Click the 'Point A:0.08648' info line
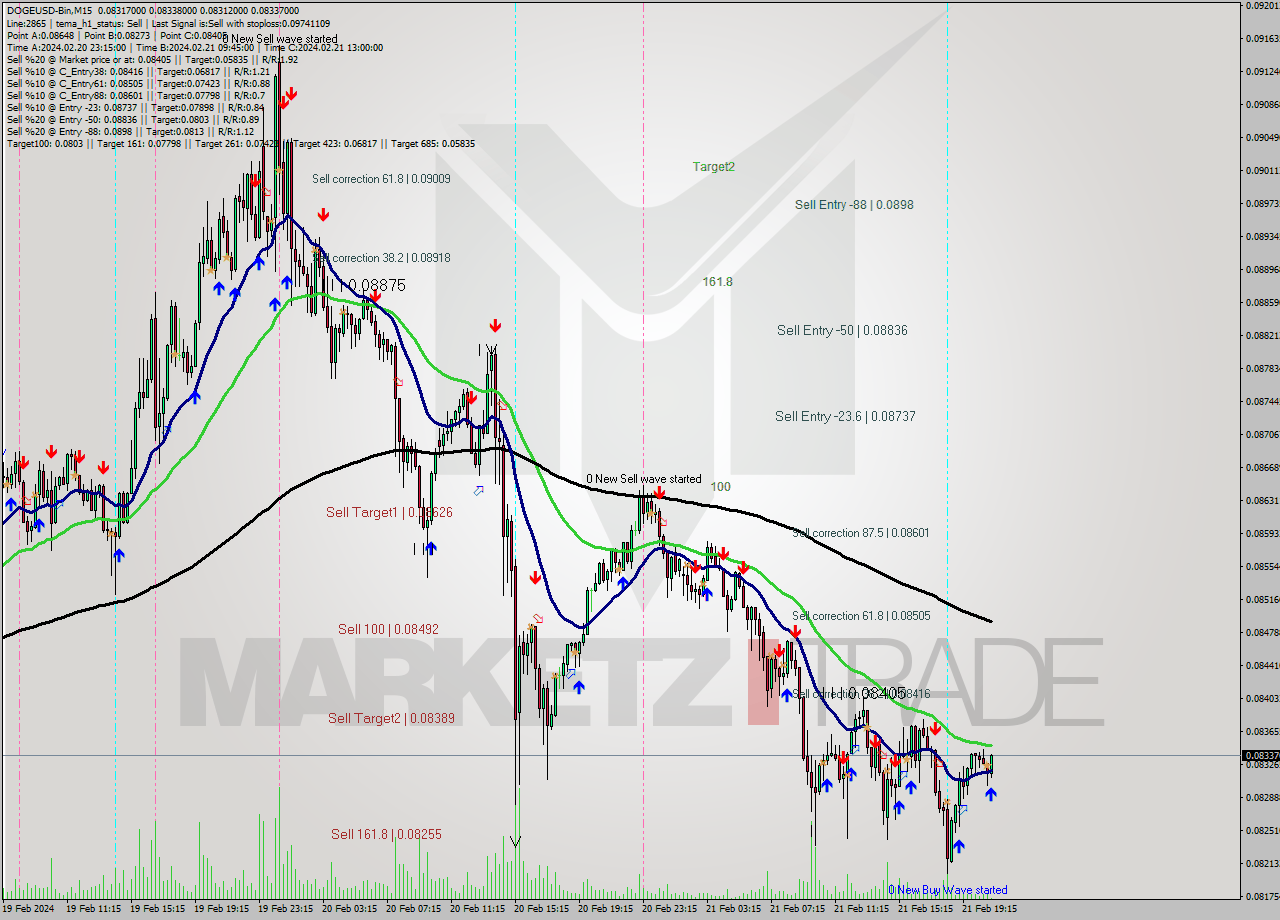1280x920 pixels. [117, 35]
